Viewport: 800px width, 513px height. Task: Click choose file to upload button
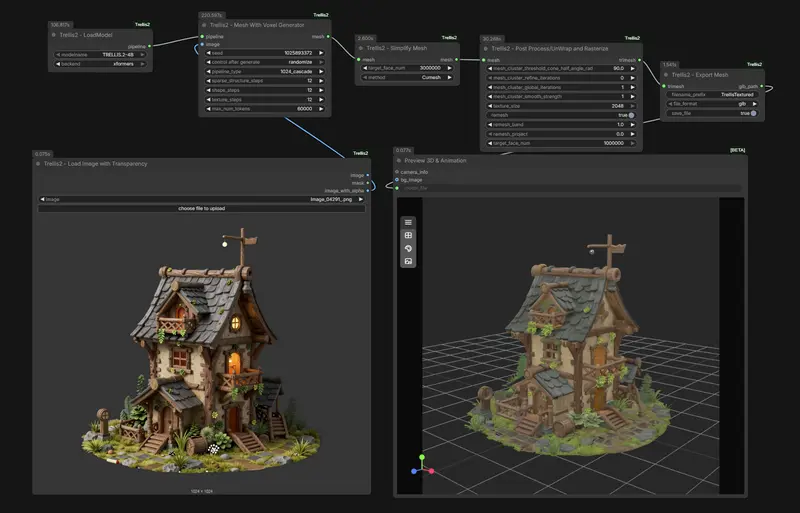[201, 209]
